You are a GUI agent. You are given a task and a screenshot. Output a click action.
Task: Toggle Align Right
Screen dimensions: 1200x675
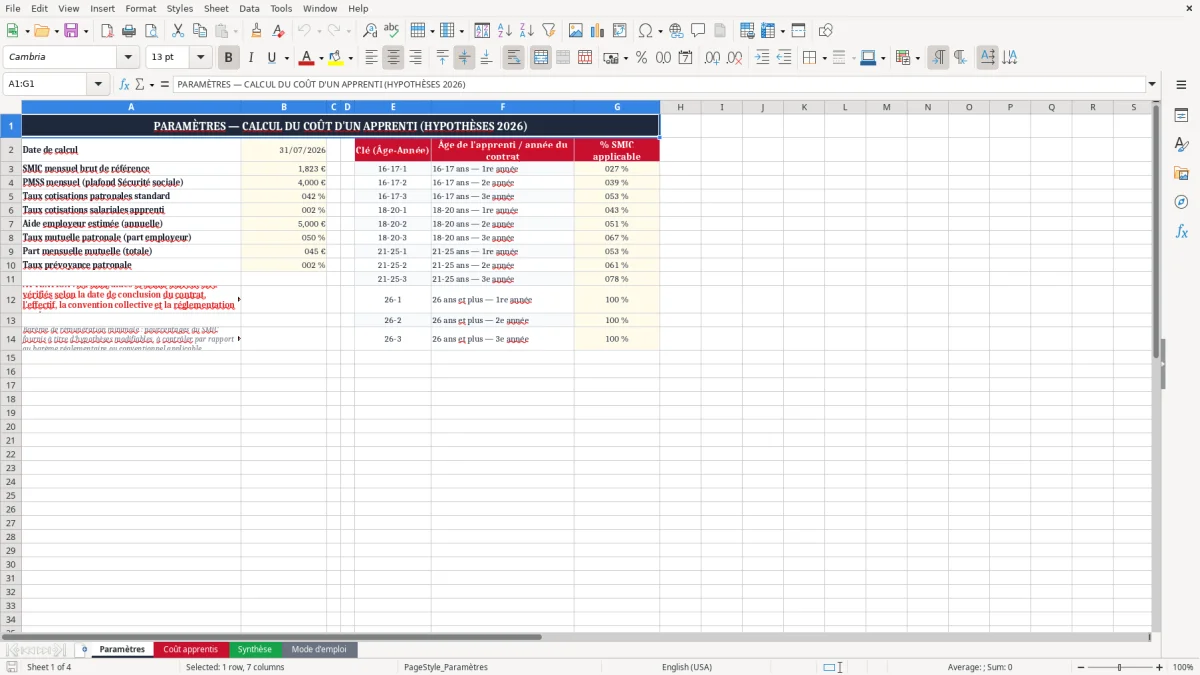(x=415, y=58)
